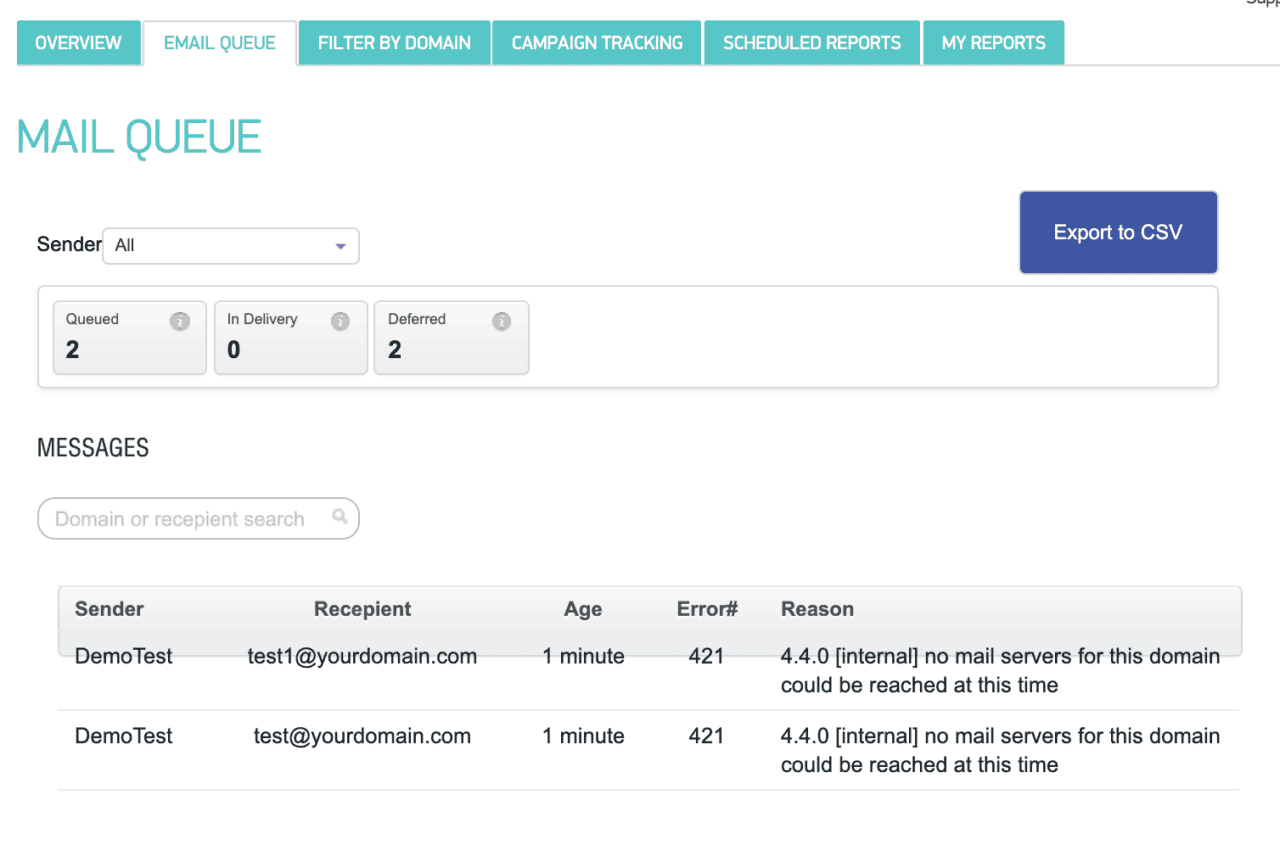1280x862 pixels.
Task: Go to the Campaign Tracking tab
Action: (x=597, y=43)
